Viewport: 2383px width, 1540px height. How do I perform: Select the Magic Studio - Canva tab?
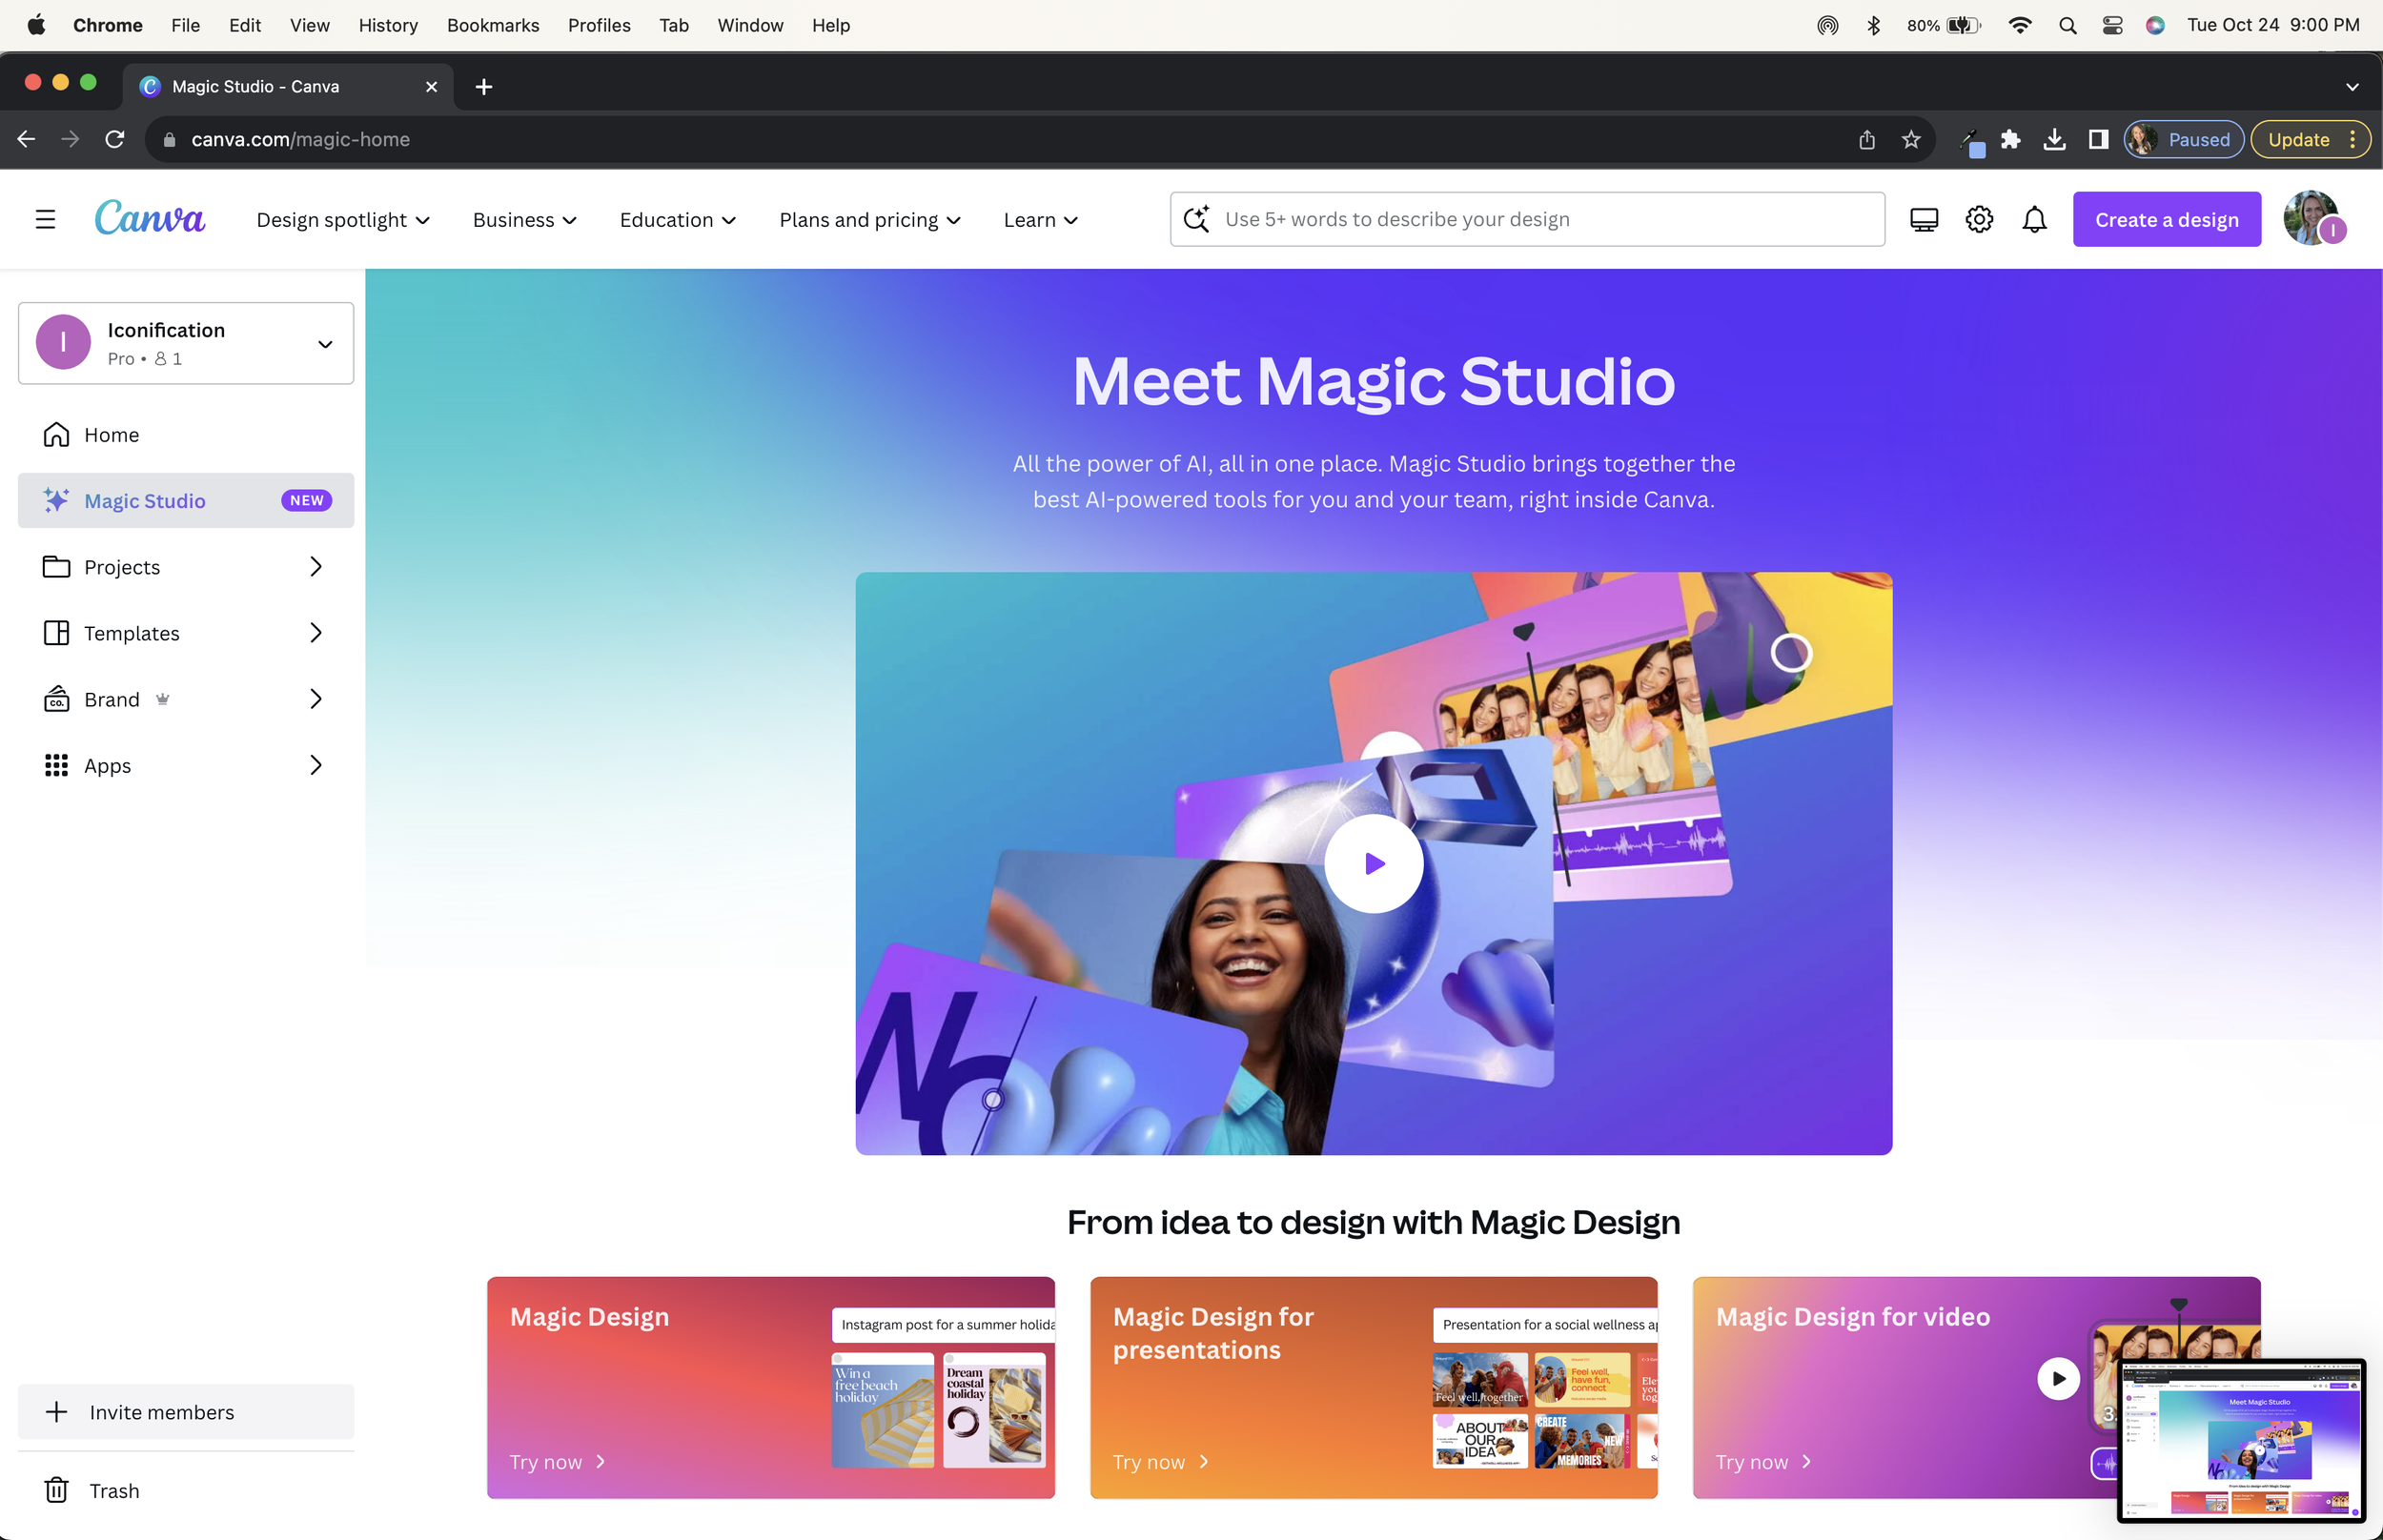pos(288,87)
